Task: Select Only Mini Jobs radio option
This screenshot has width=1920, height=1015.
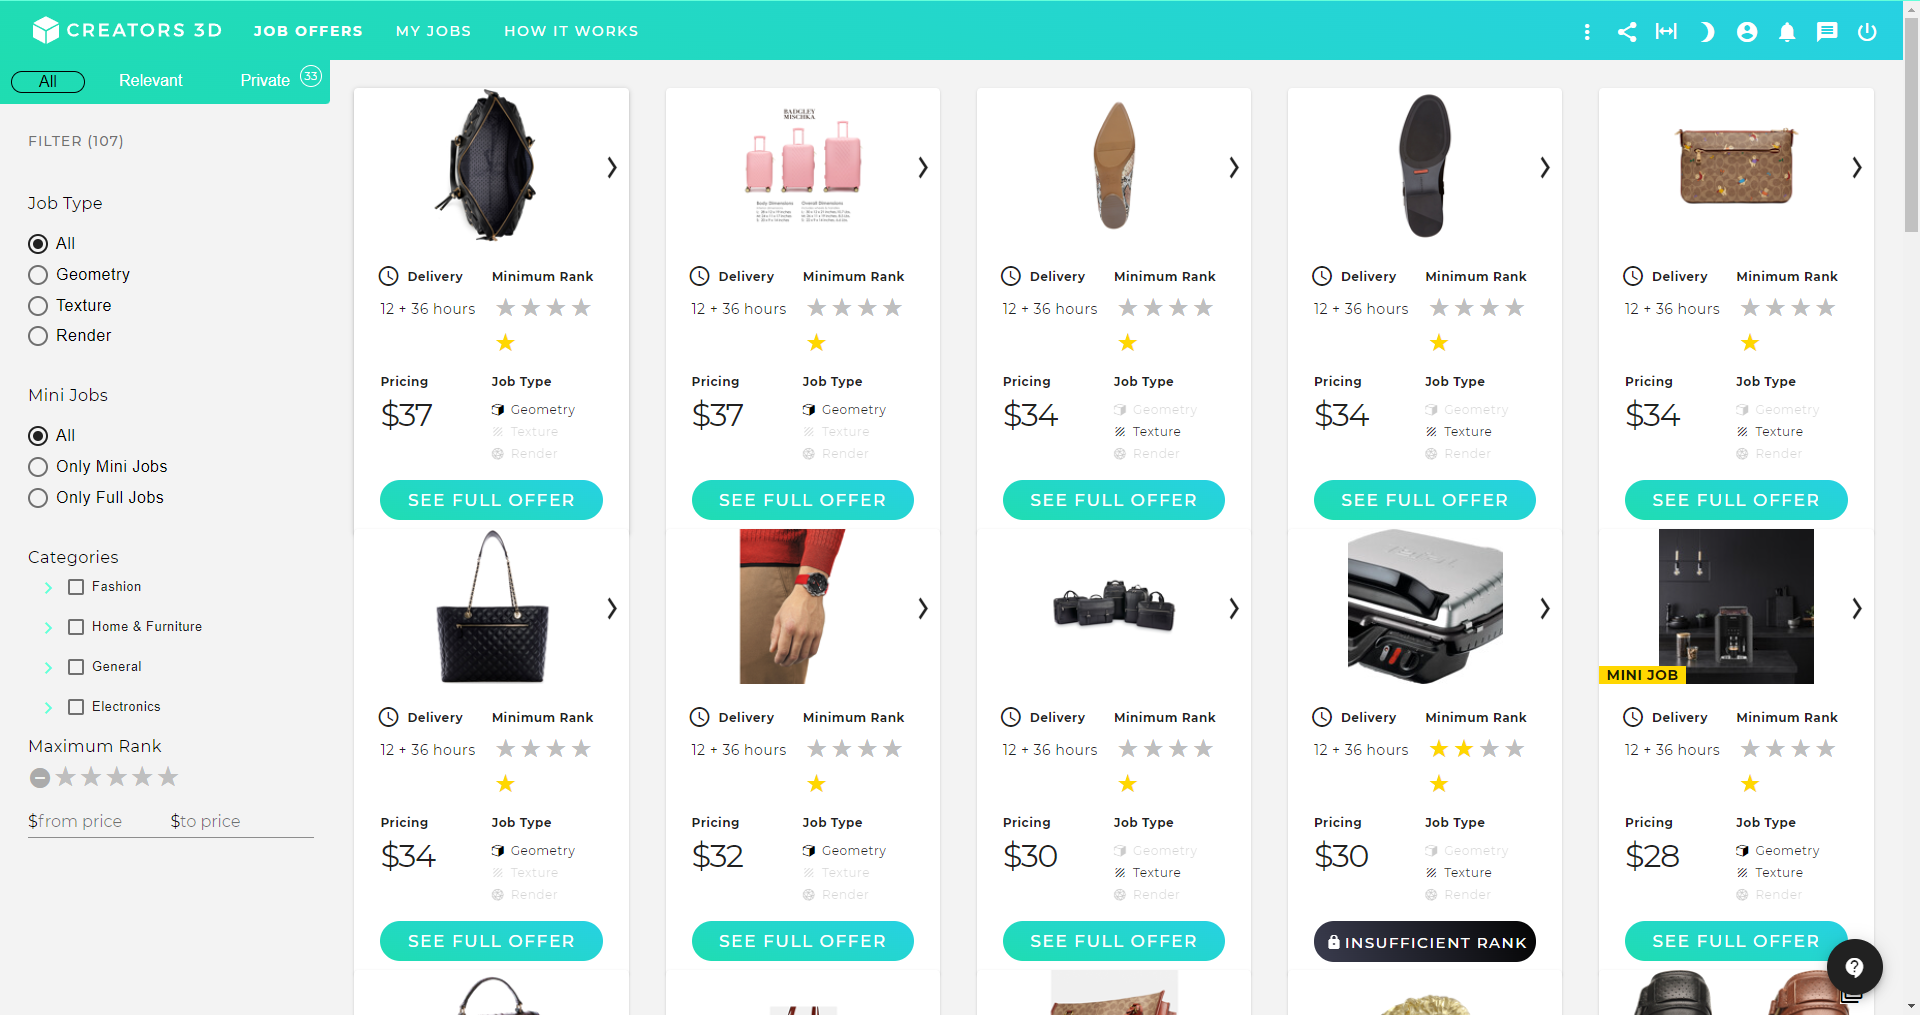Action: (38, 467)
